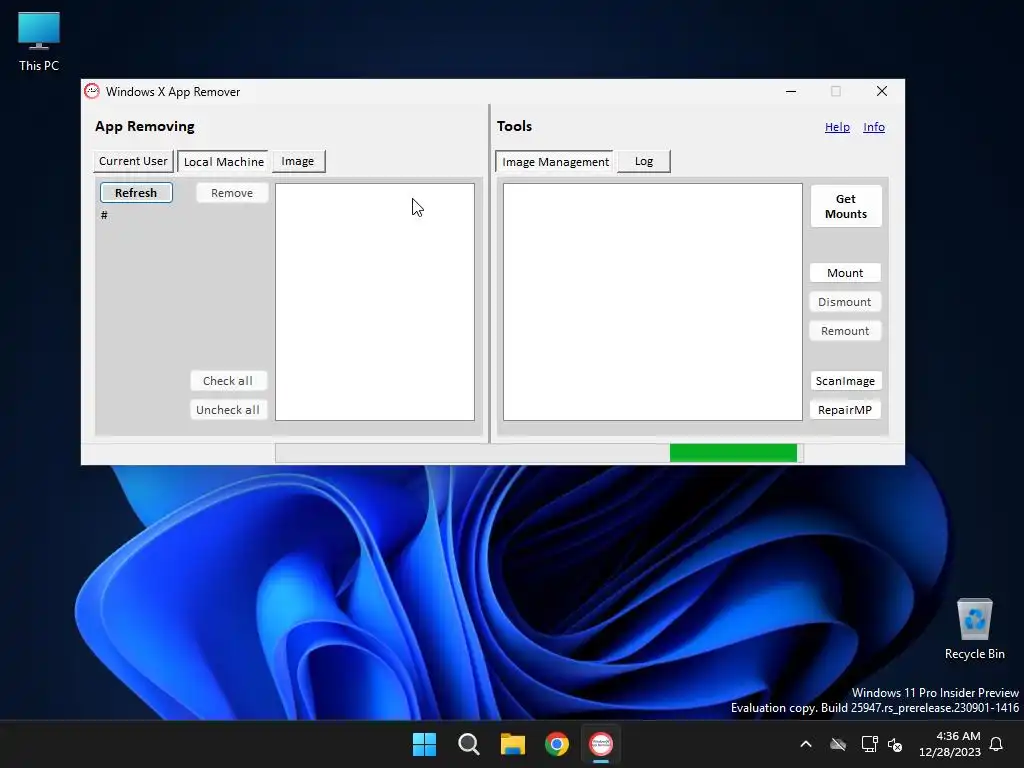Image resolution: width=1024 pixels, height=768 pixels.
Task: Click the Remove button
Action: click(232, 193)
